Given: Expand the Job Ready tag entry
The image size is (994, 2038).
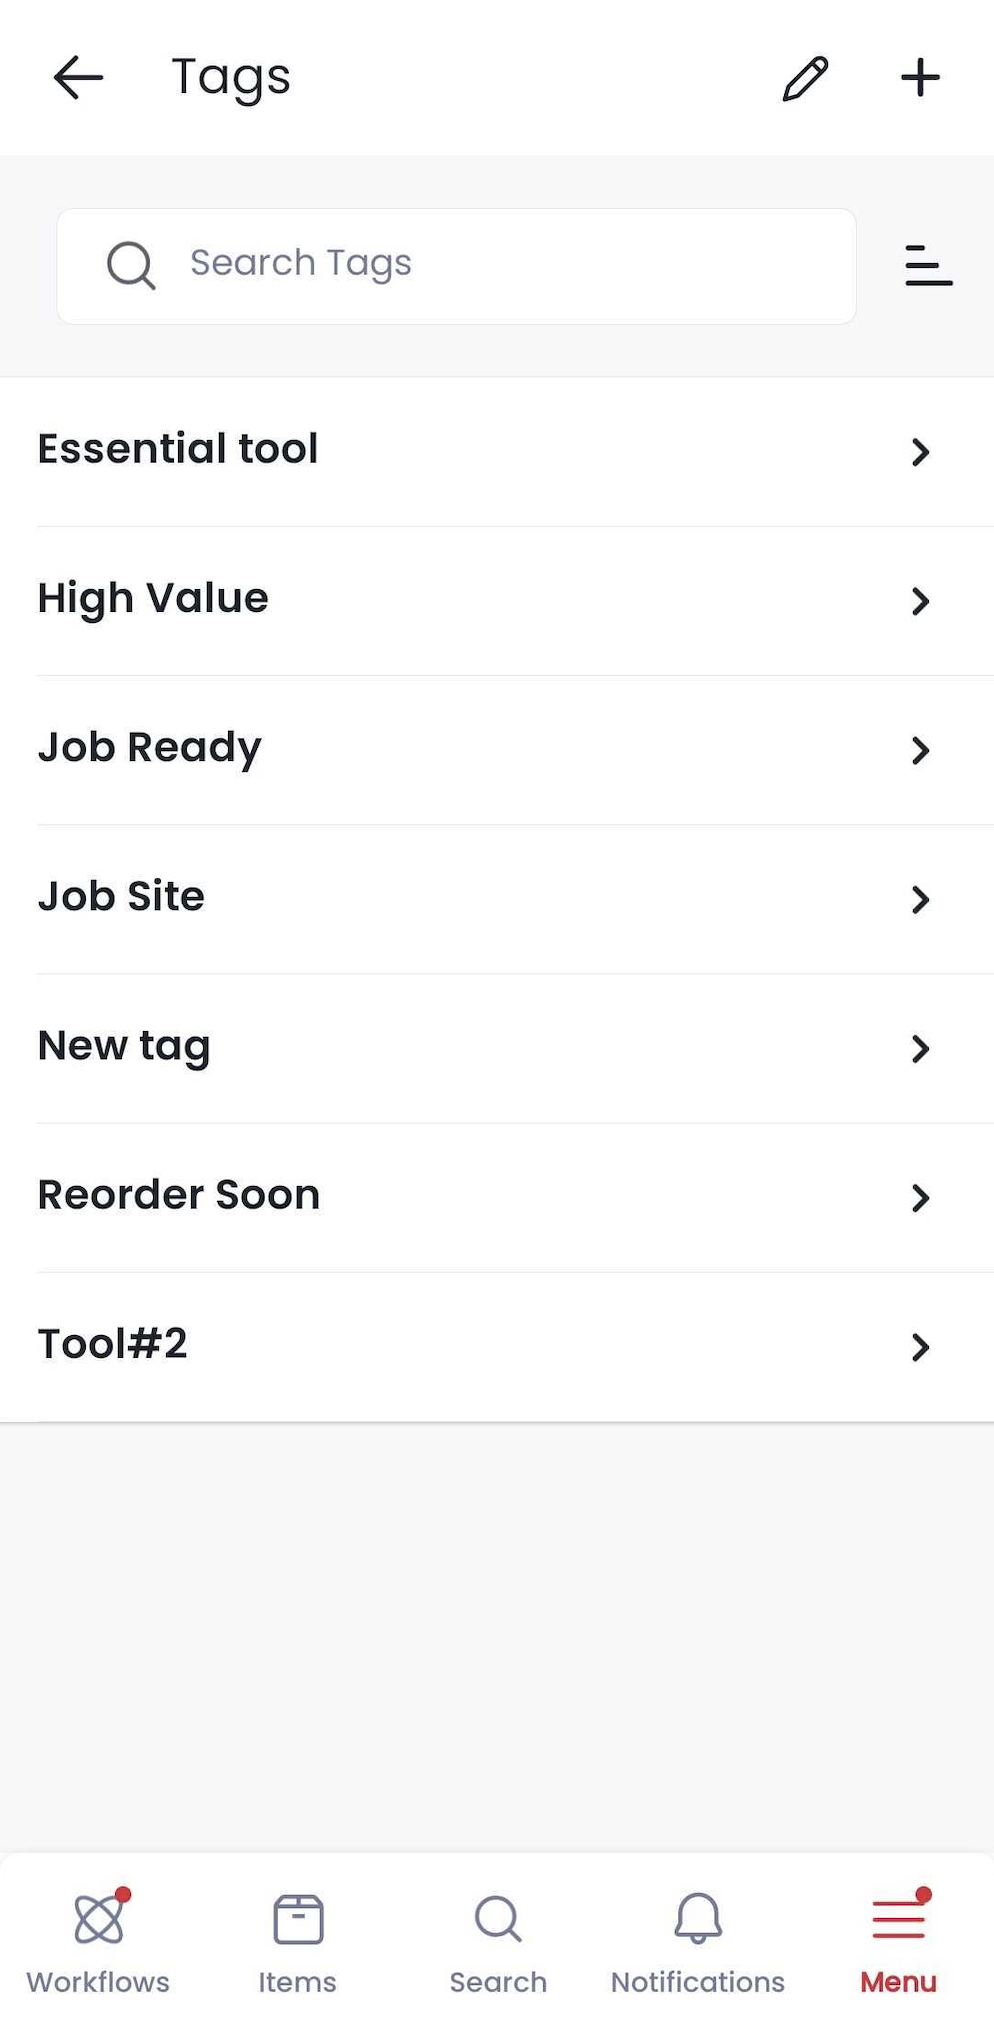Looking at the screenshot, I should click(x=921, y=751).
